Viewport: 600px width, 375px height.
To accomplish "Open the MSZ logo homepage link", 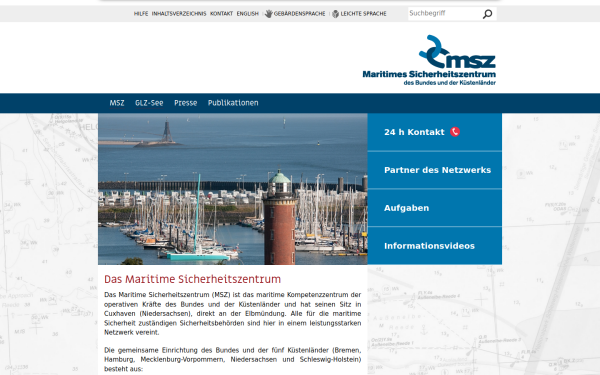I will point(429,60).
